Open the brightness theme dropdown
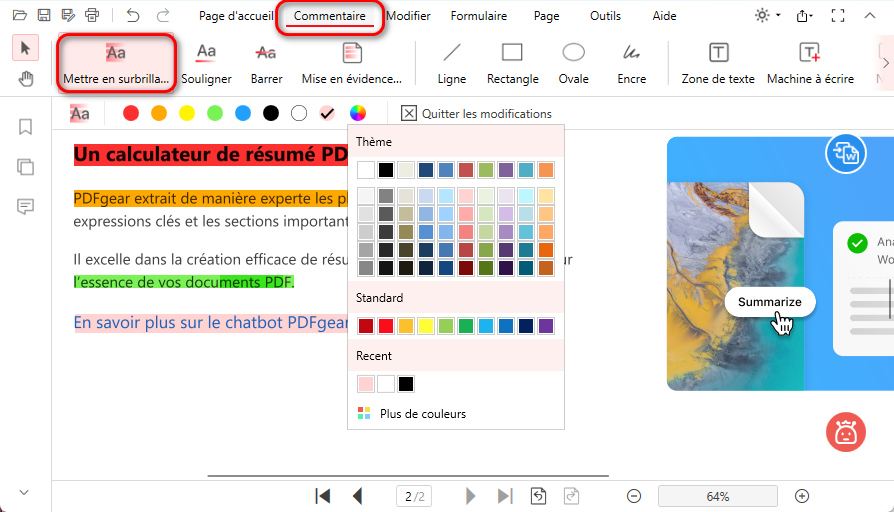 coord(767,15)
